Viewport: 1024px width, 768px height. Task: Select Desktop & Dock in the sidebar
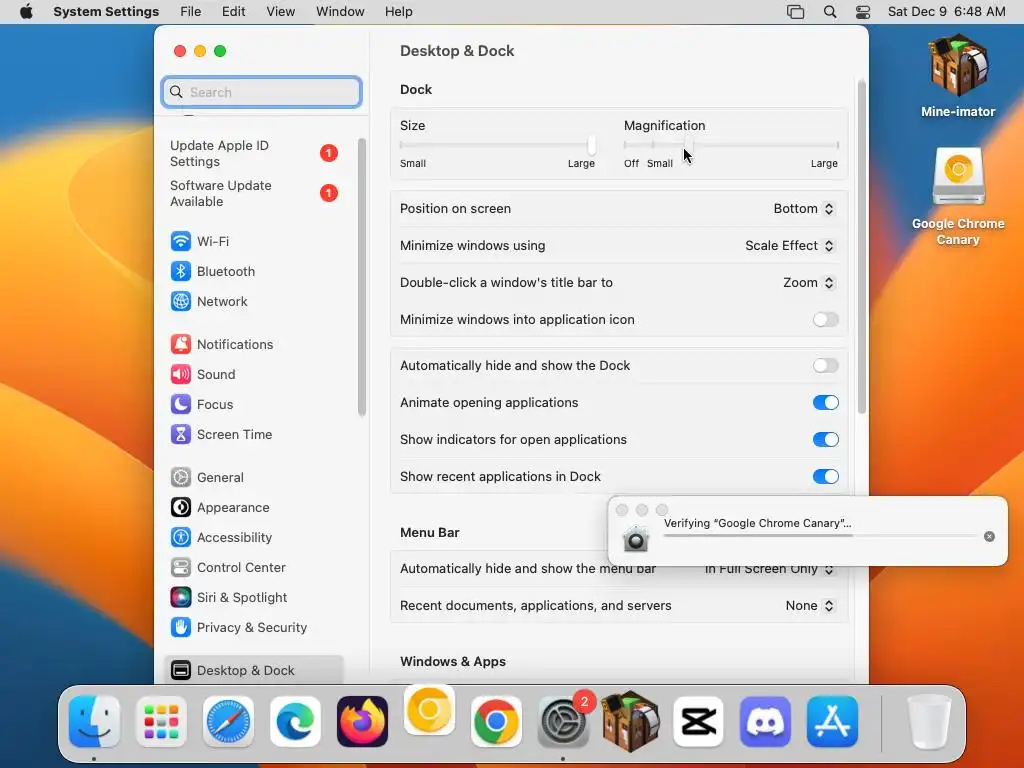click(255, 670)
